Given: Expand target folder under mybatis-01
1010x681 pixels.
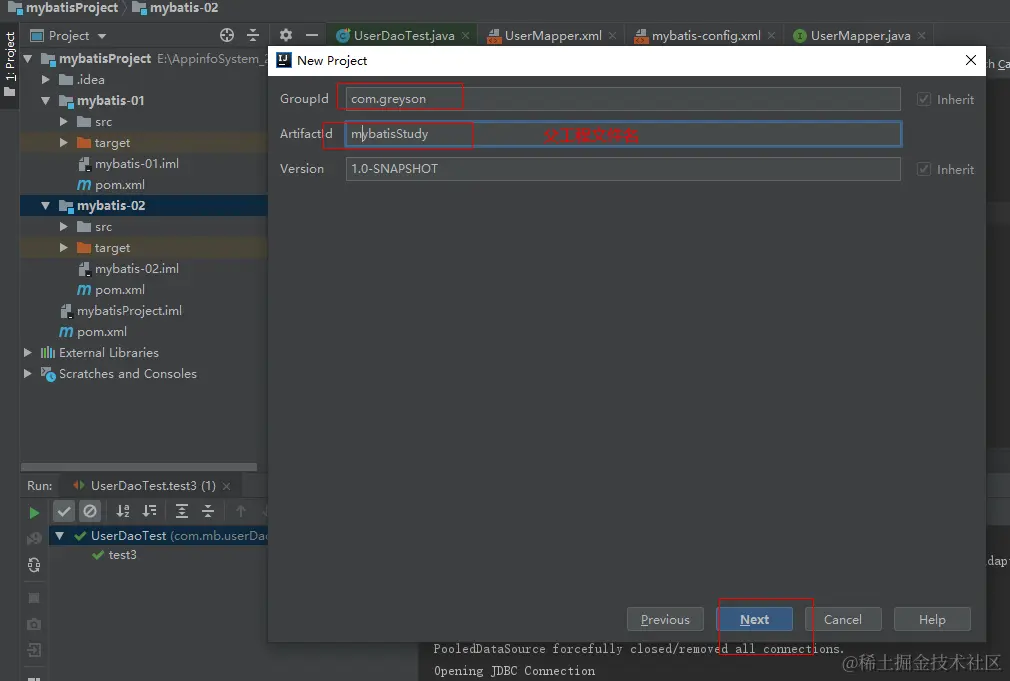Looking at the screenshot, I should tap(64, 142).
